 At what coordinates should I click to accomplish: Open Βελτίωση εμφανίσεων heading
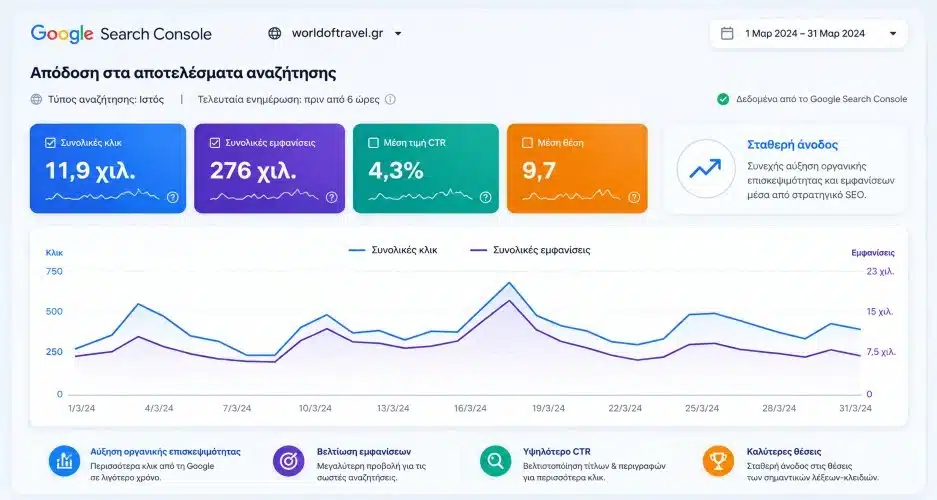(x=364, y=452)
